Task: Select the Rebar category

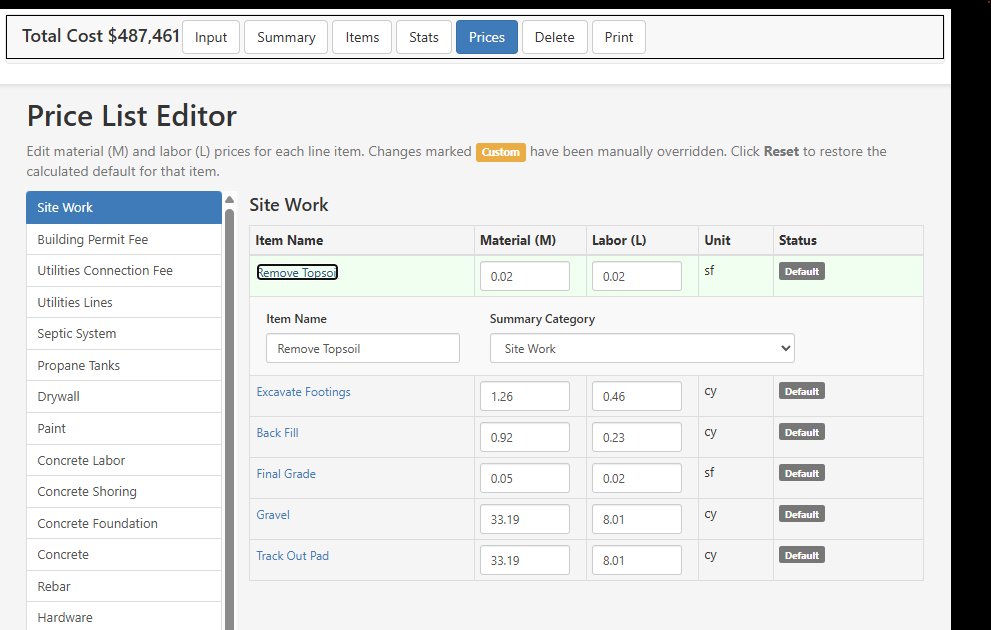Action: [x=56, y=586]
